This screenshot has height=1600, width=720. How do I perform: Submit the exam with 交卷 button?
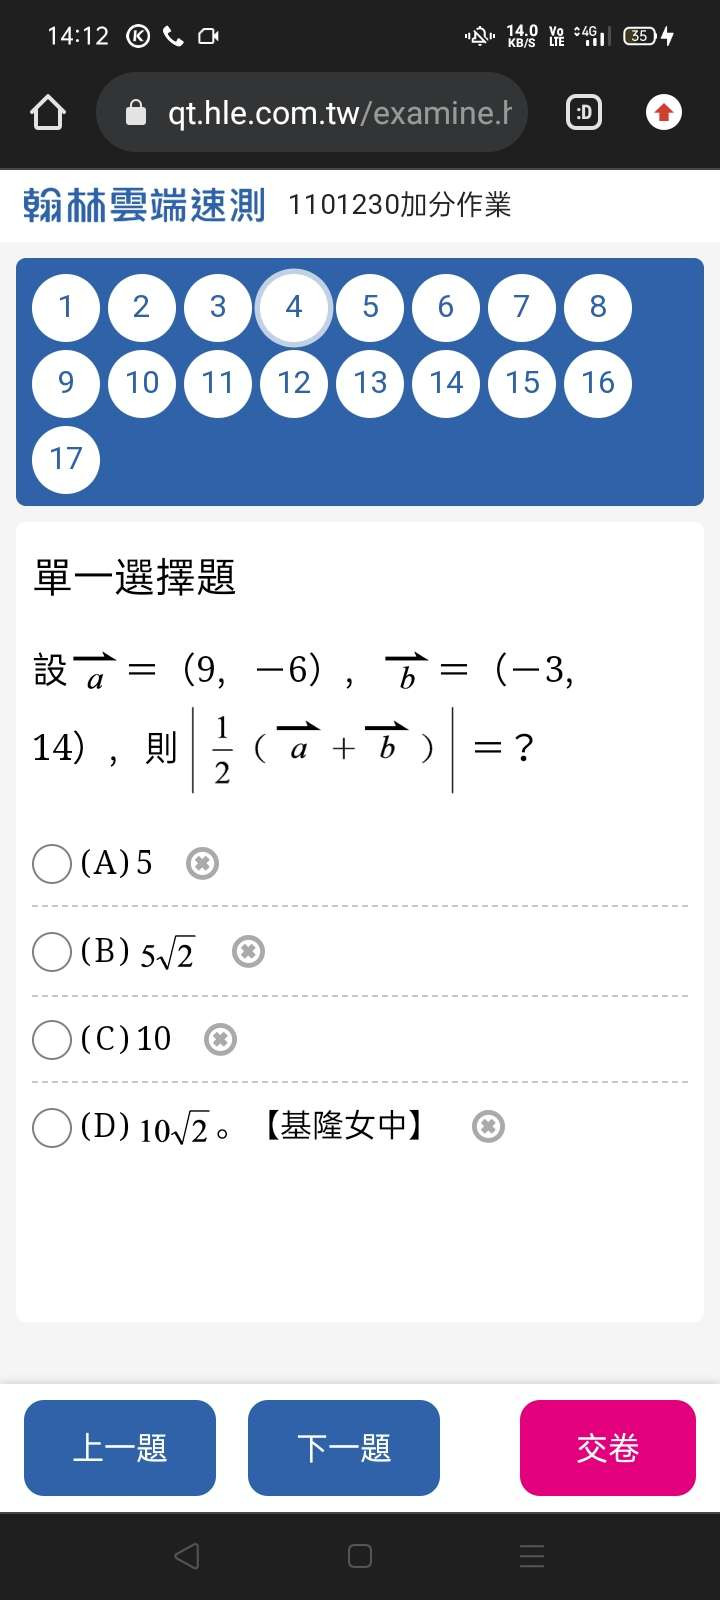(x=607, y=1448)
